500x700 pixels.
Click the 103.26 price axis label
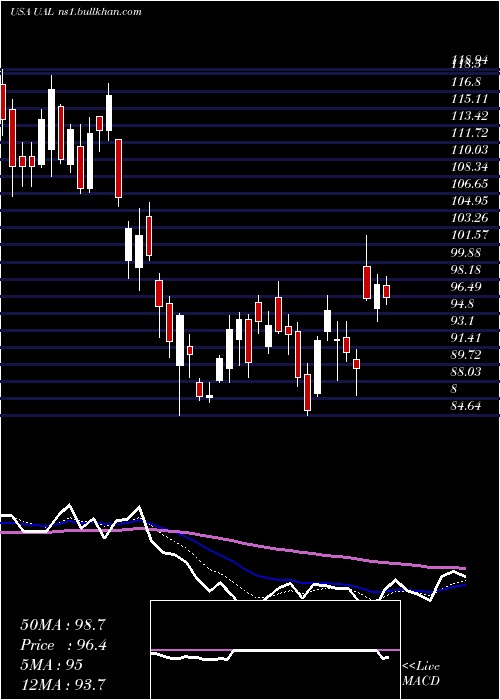coord(470,219)
